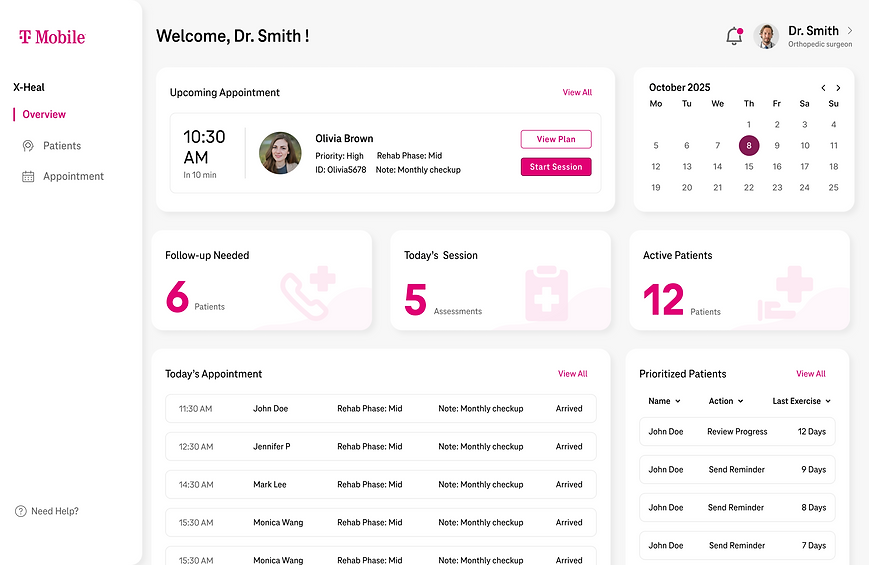Click the View Plan button
This screenshot has height=565, width=869.
[x=556, y=139]
